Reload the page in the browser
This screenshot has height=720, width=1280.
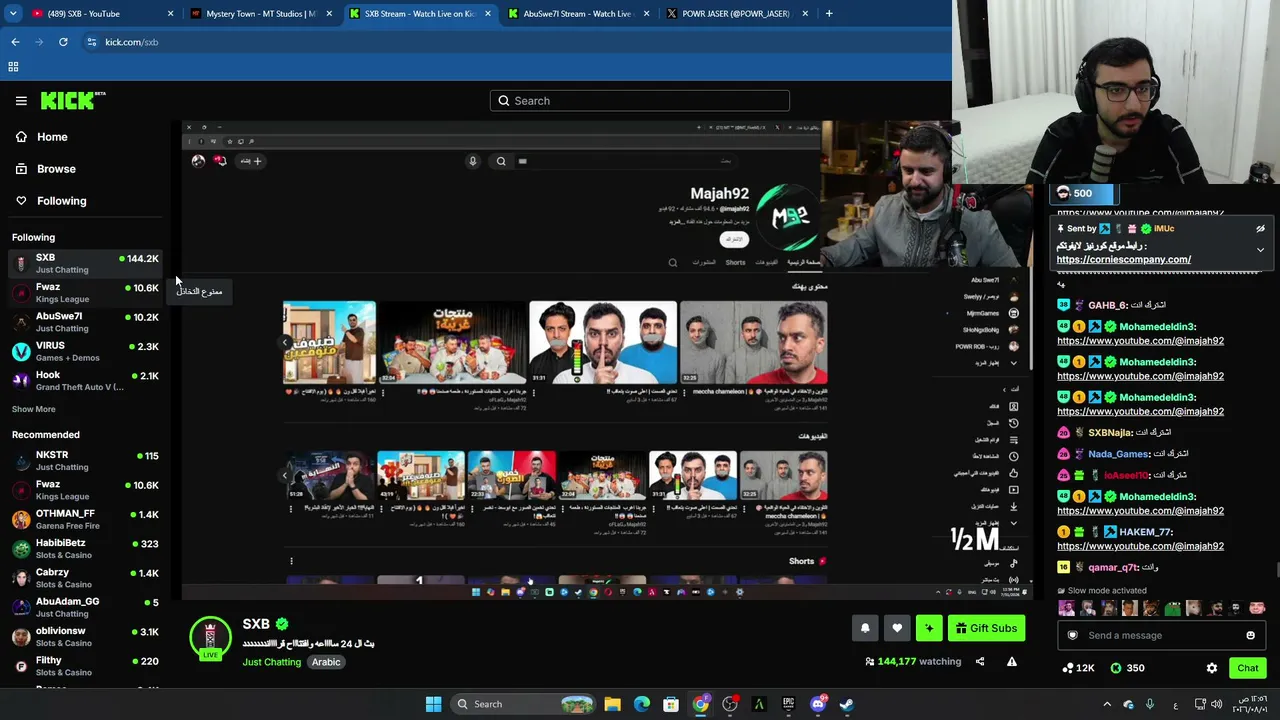tap(63, 42)
